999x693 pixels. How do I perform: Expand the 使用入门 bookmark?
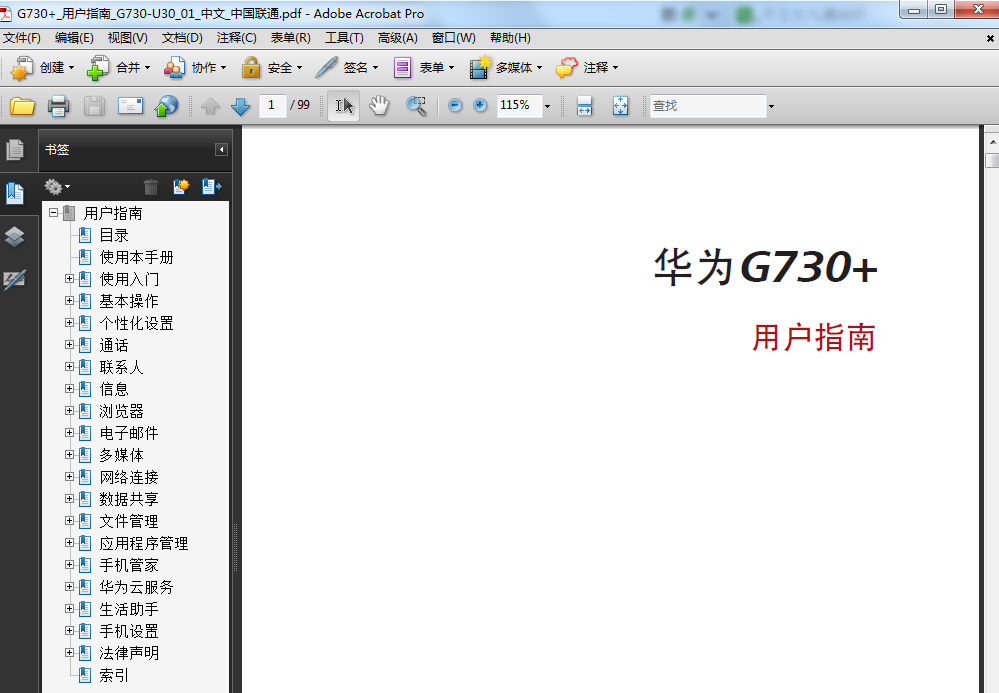coord(69,278)
